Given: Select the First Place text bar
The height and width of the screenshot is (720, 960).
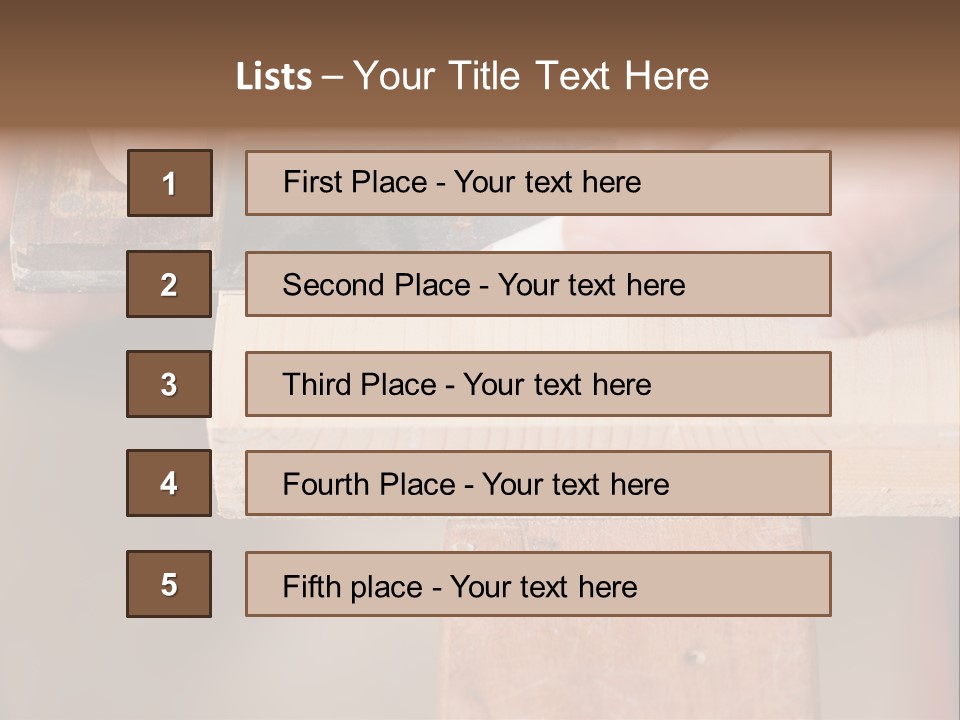Looking at the screenshot, I should [538, 183].
